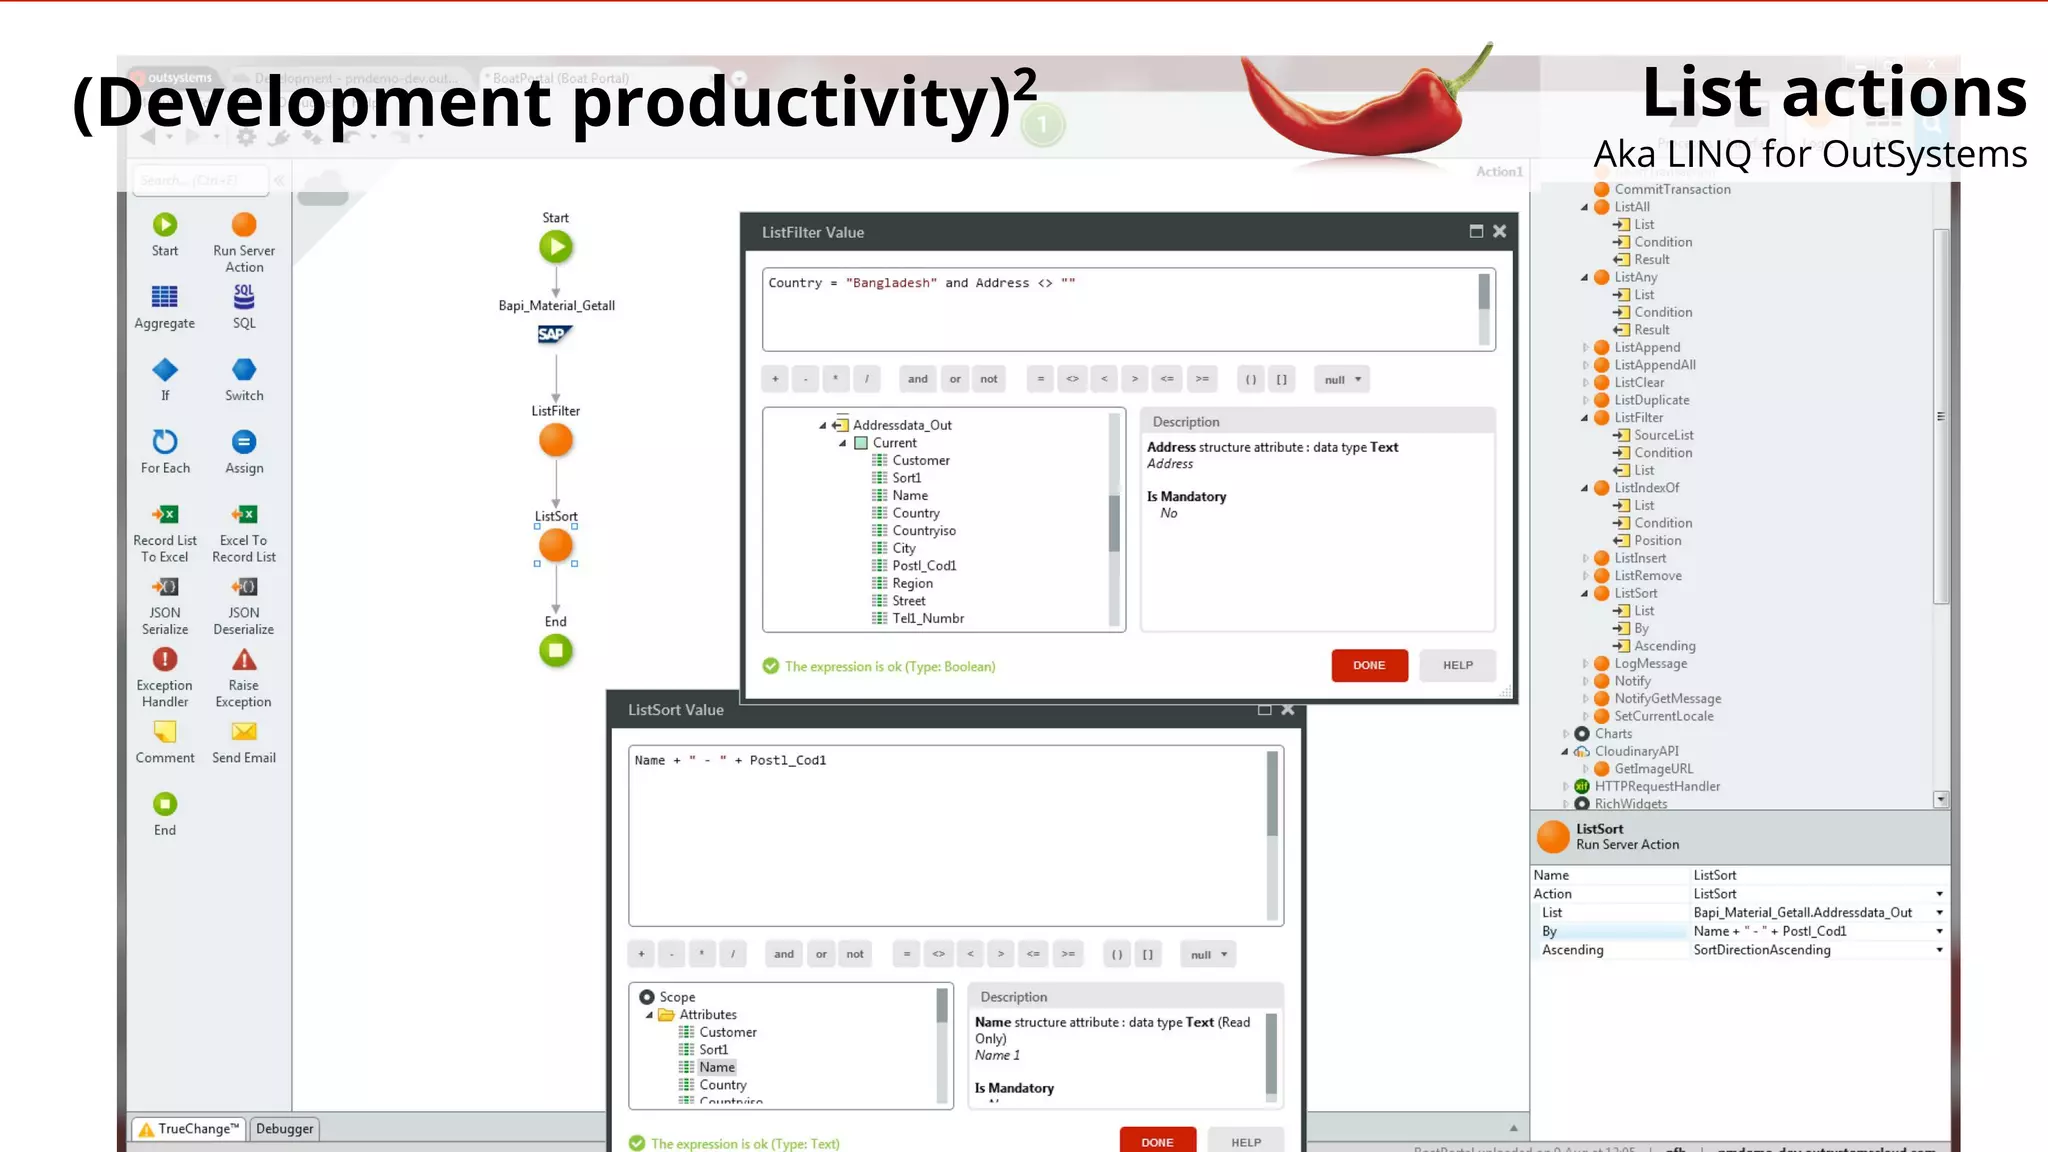Click the End node in the flow
2048x1152 pixels.
556,651
